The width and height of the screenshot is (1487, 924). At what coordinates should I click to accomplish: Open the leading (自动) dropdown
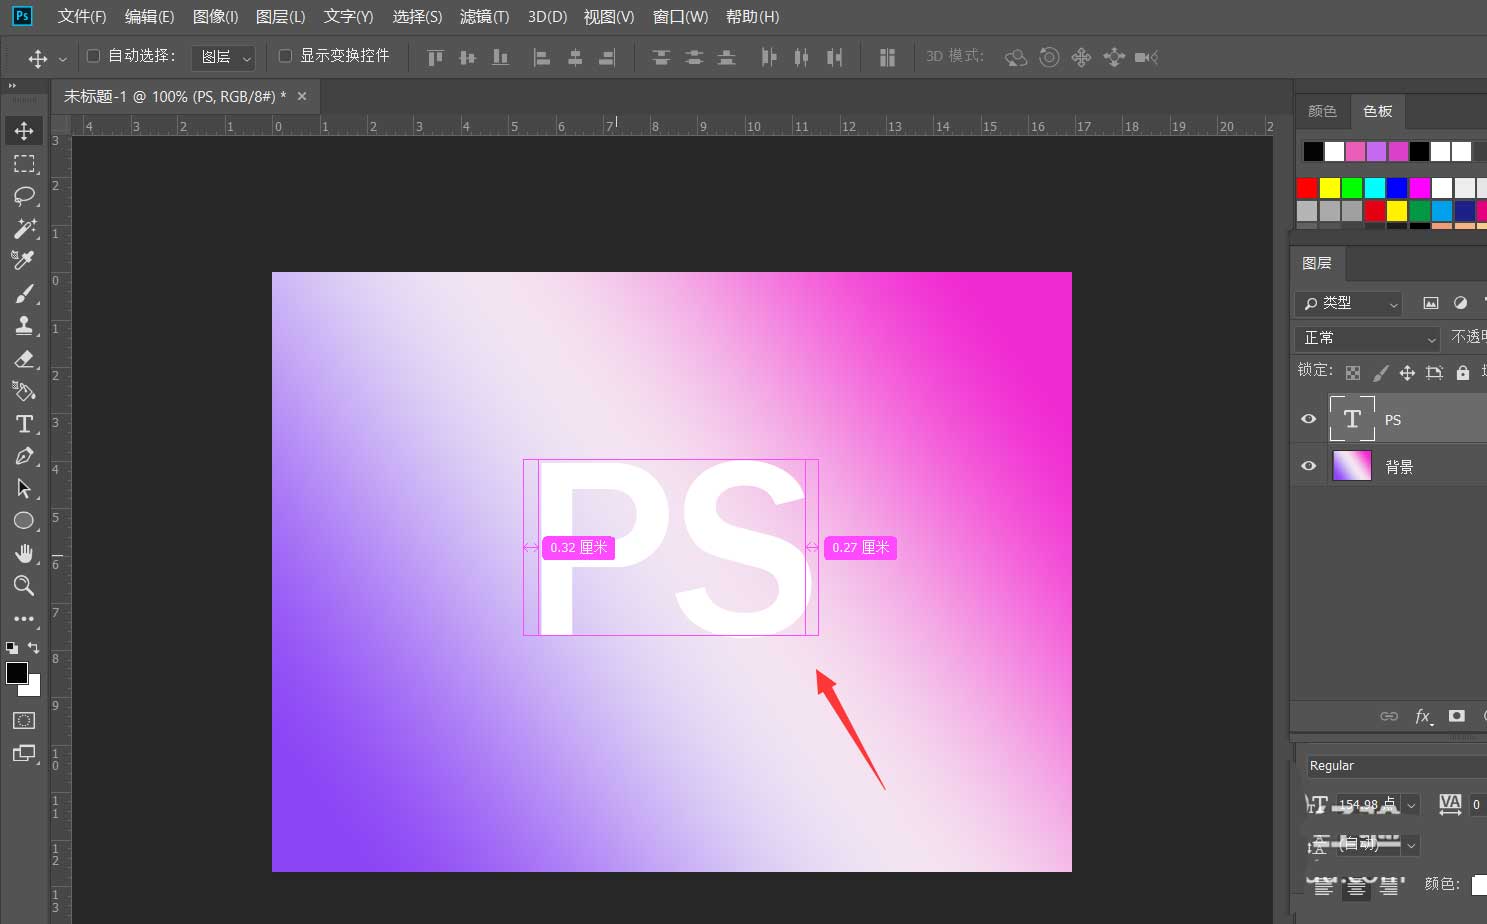tap(1411, 845)
